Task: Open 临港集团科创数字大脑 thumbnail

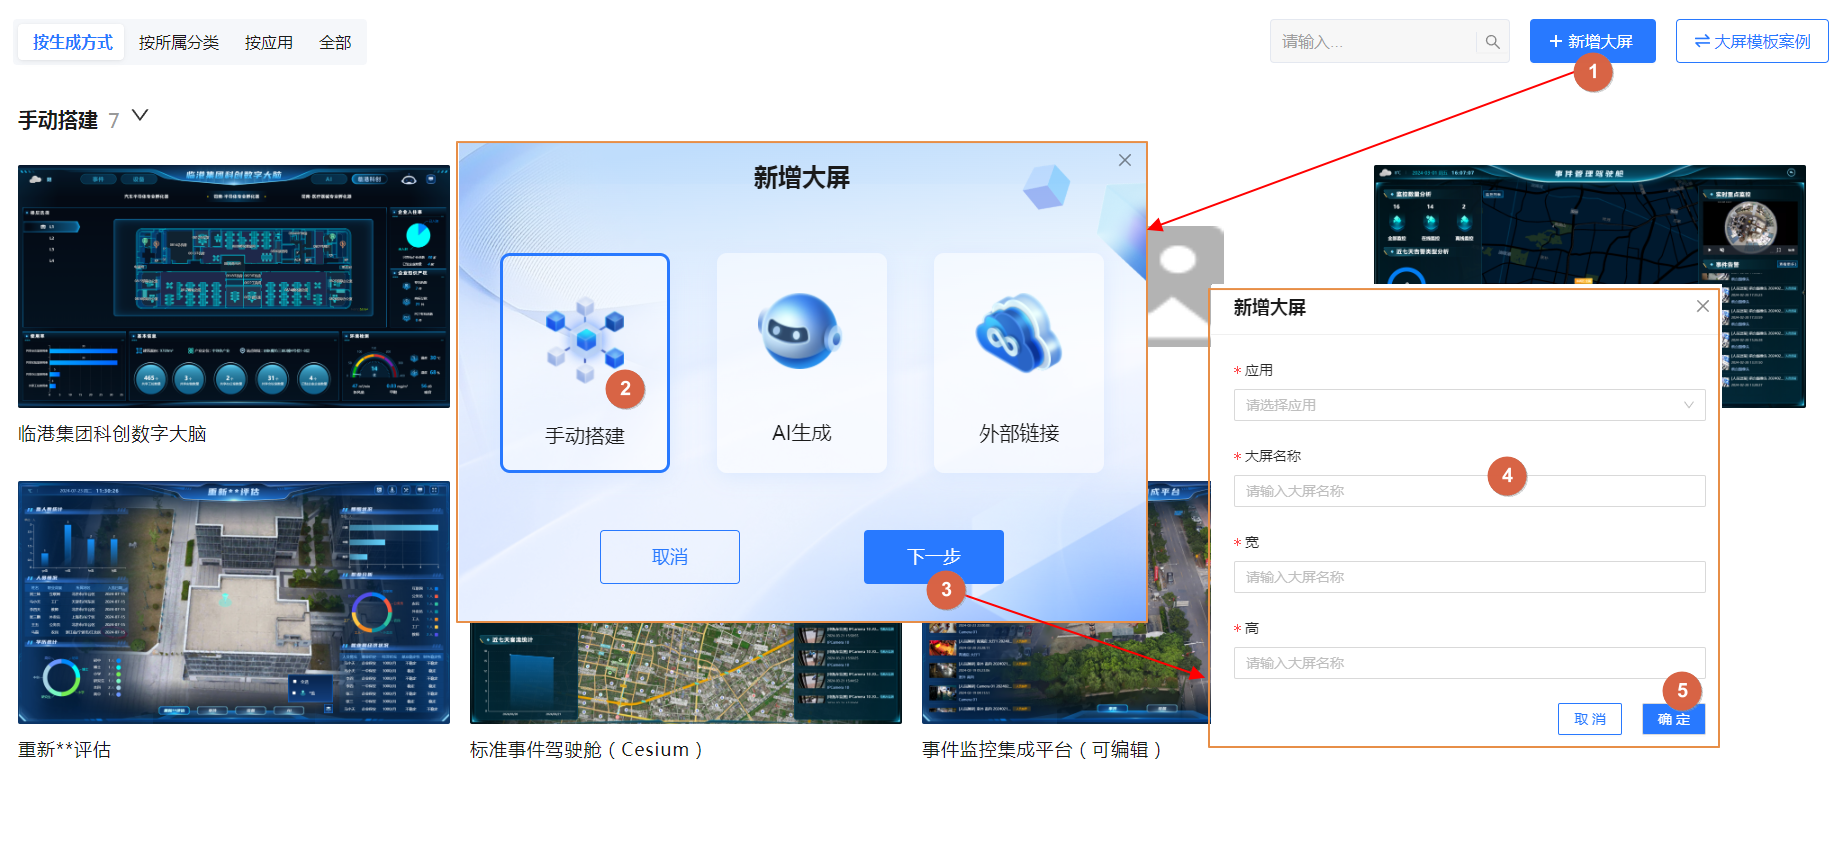Action: pyautogui.click(x=234, y=286)
